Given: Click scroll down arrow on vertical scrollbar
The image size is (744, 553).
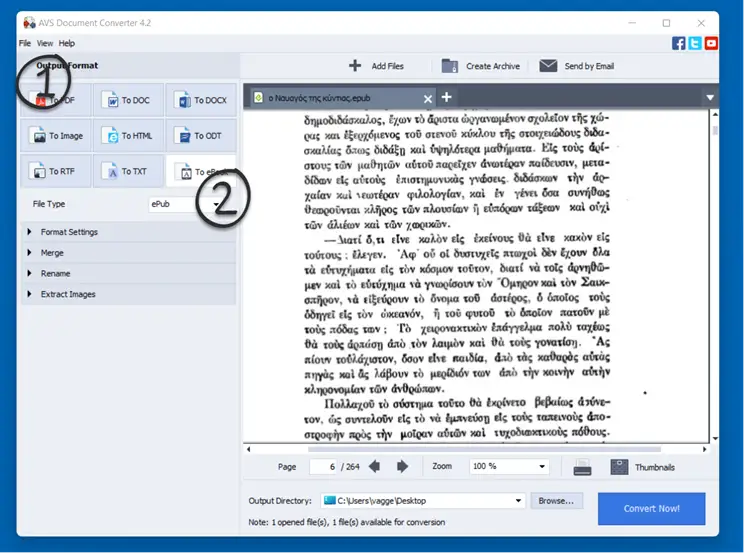Looking at the screenshot, I should pos(715,439).
